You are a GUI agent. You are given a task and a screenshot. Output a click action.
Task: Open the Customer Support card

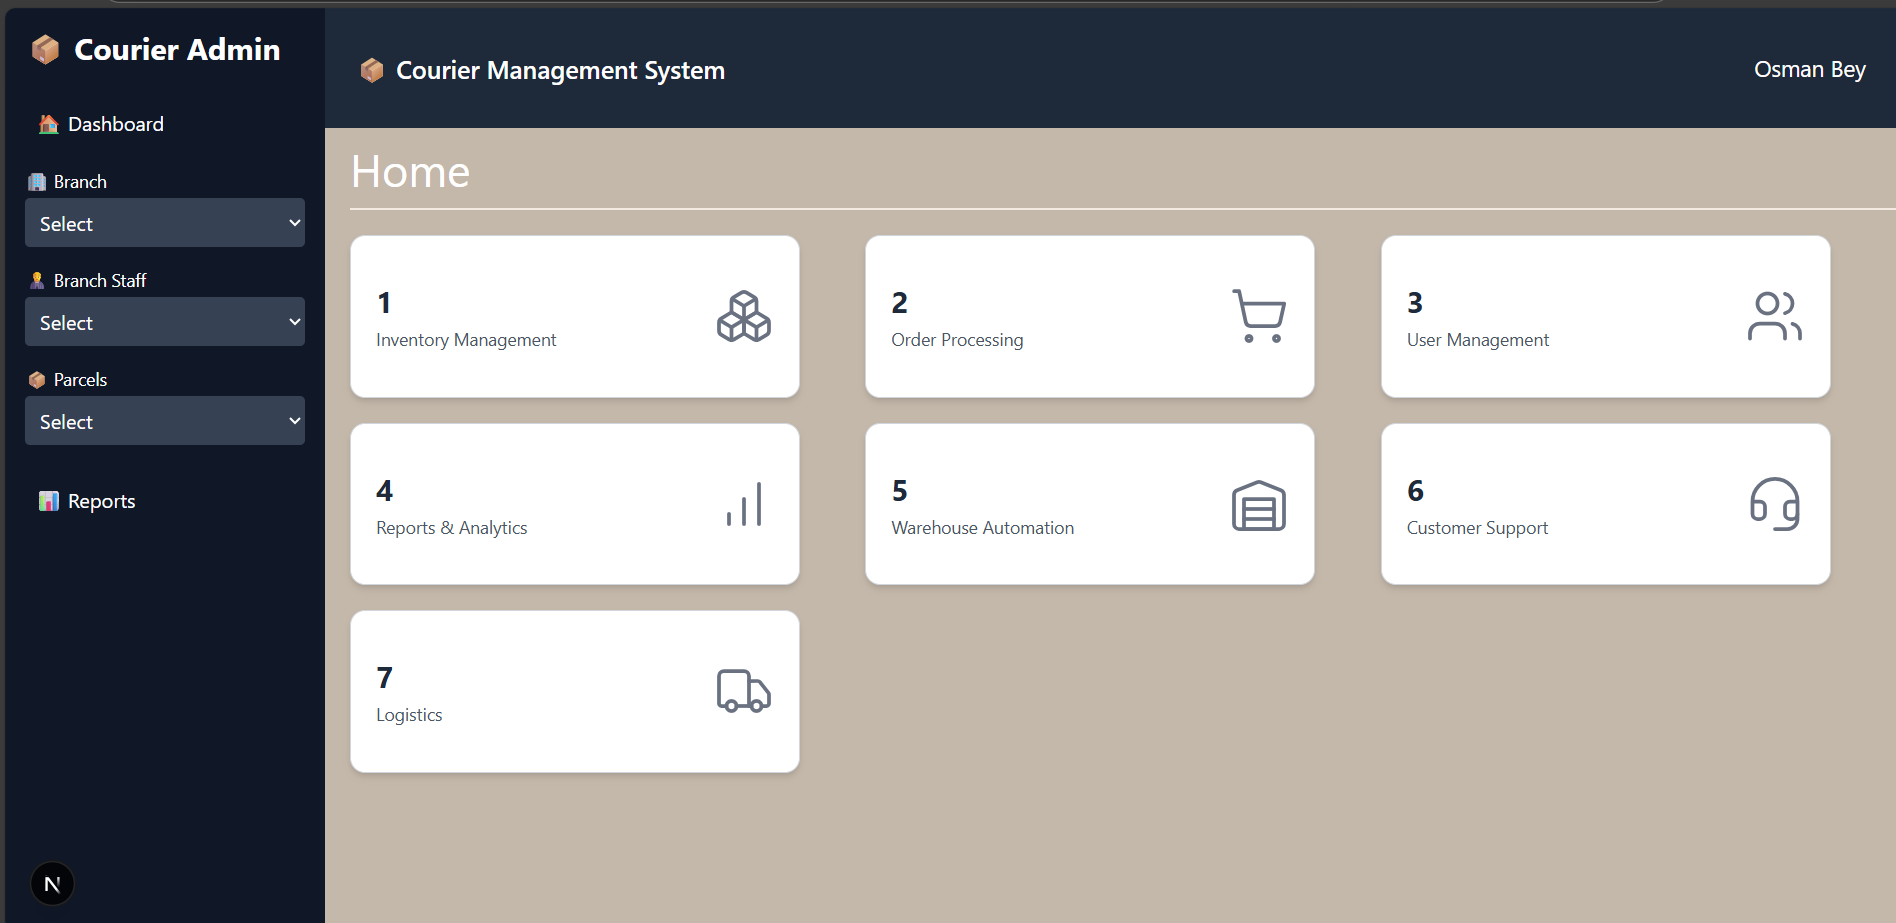coord(1606,504)
